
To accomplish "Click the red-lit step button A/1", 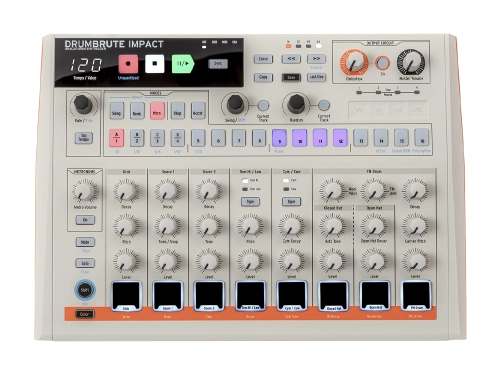I will [117, 138].
